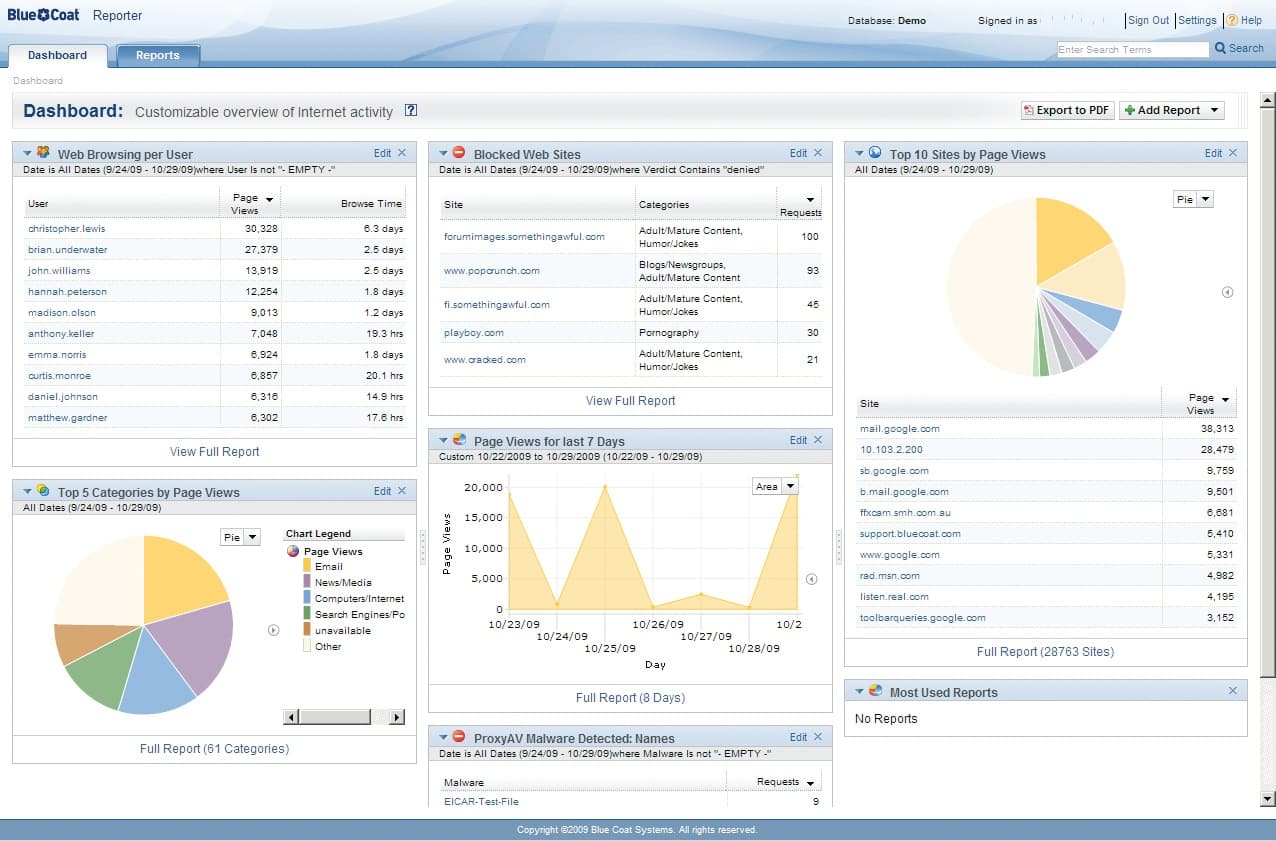Click the Top 10 Sites chart expand arrow icon
This screenshot has height=841, width=1276.
click(1227, 292)
